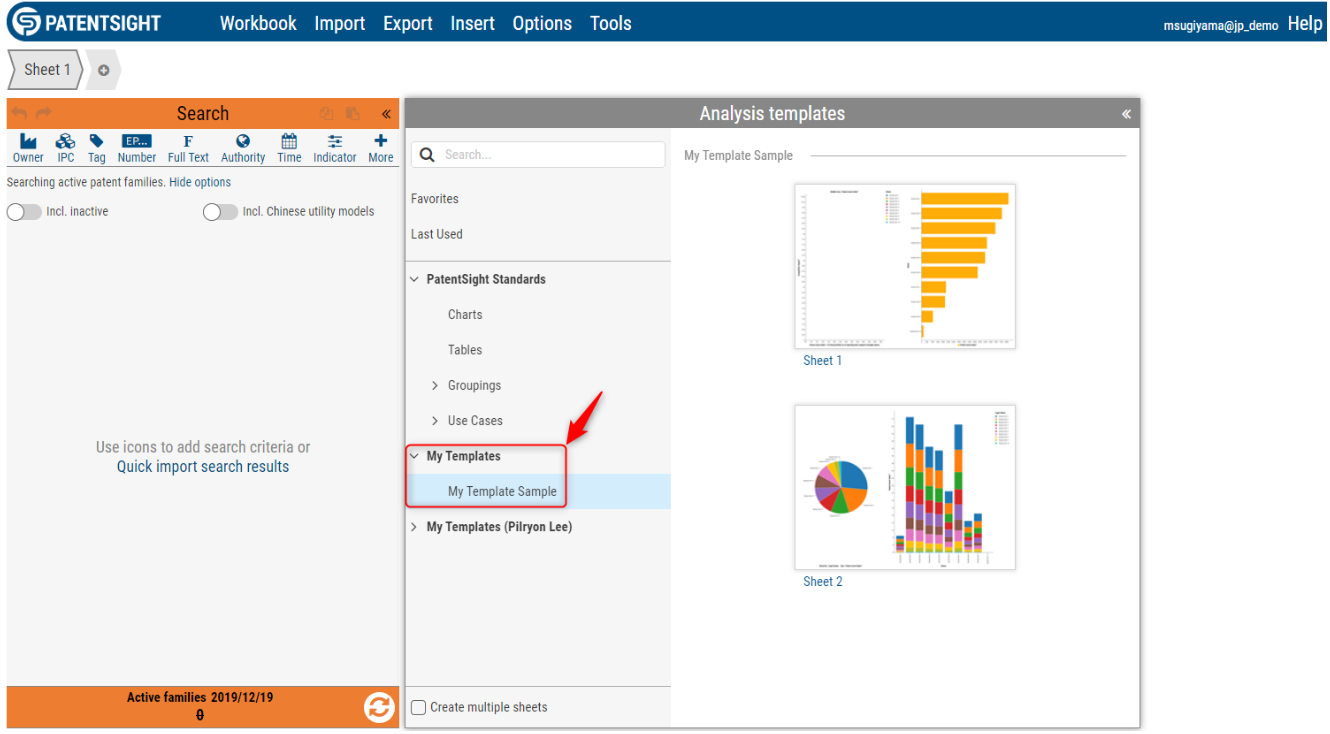Add a Full Text search criterion
Image resolution: width=1330 pixels, height=734 pixels.
coord(188,148)
